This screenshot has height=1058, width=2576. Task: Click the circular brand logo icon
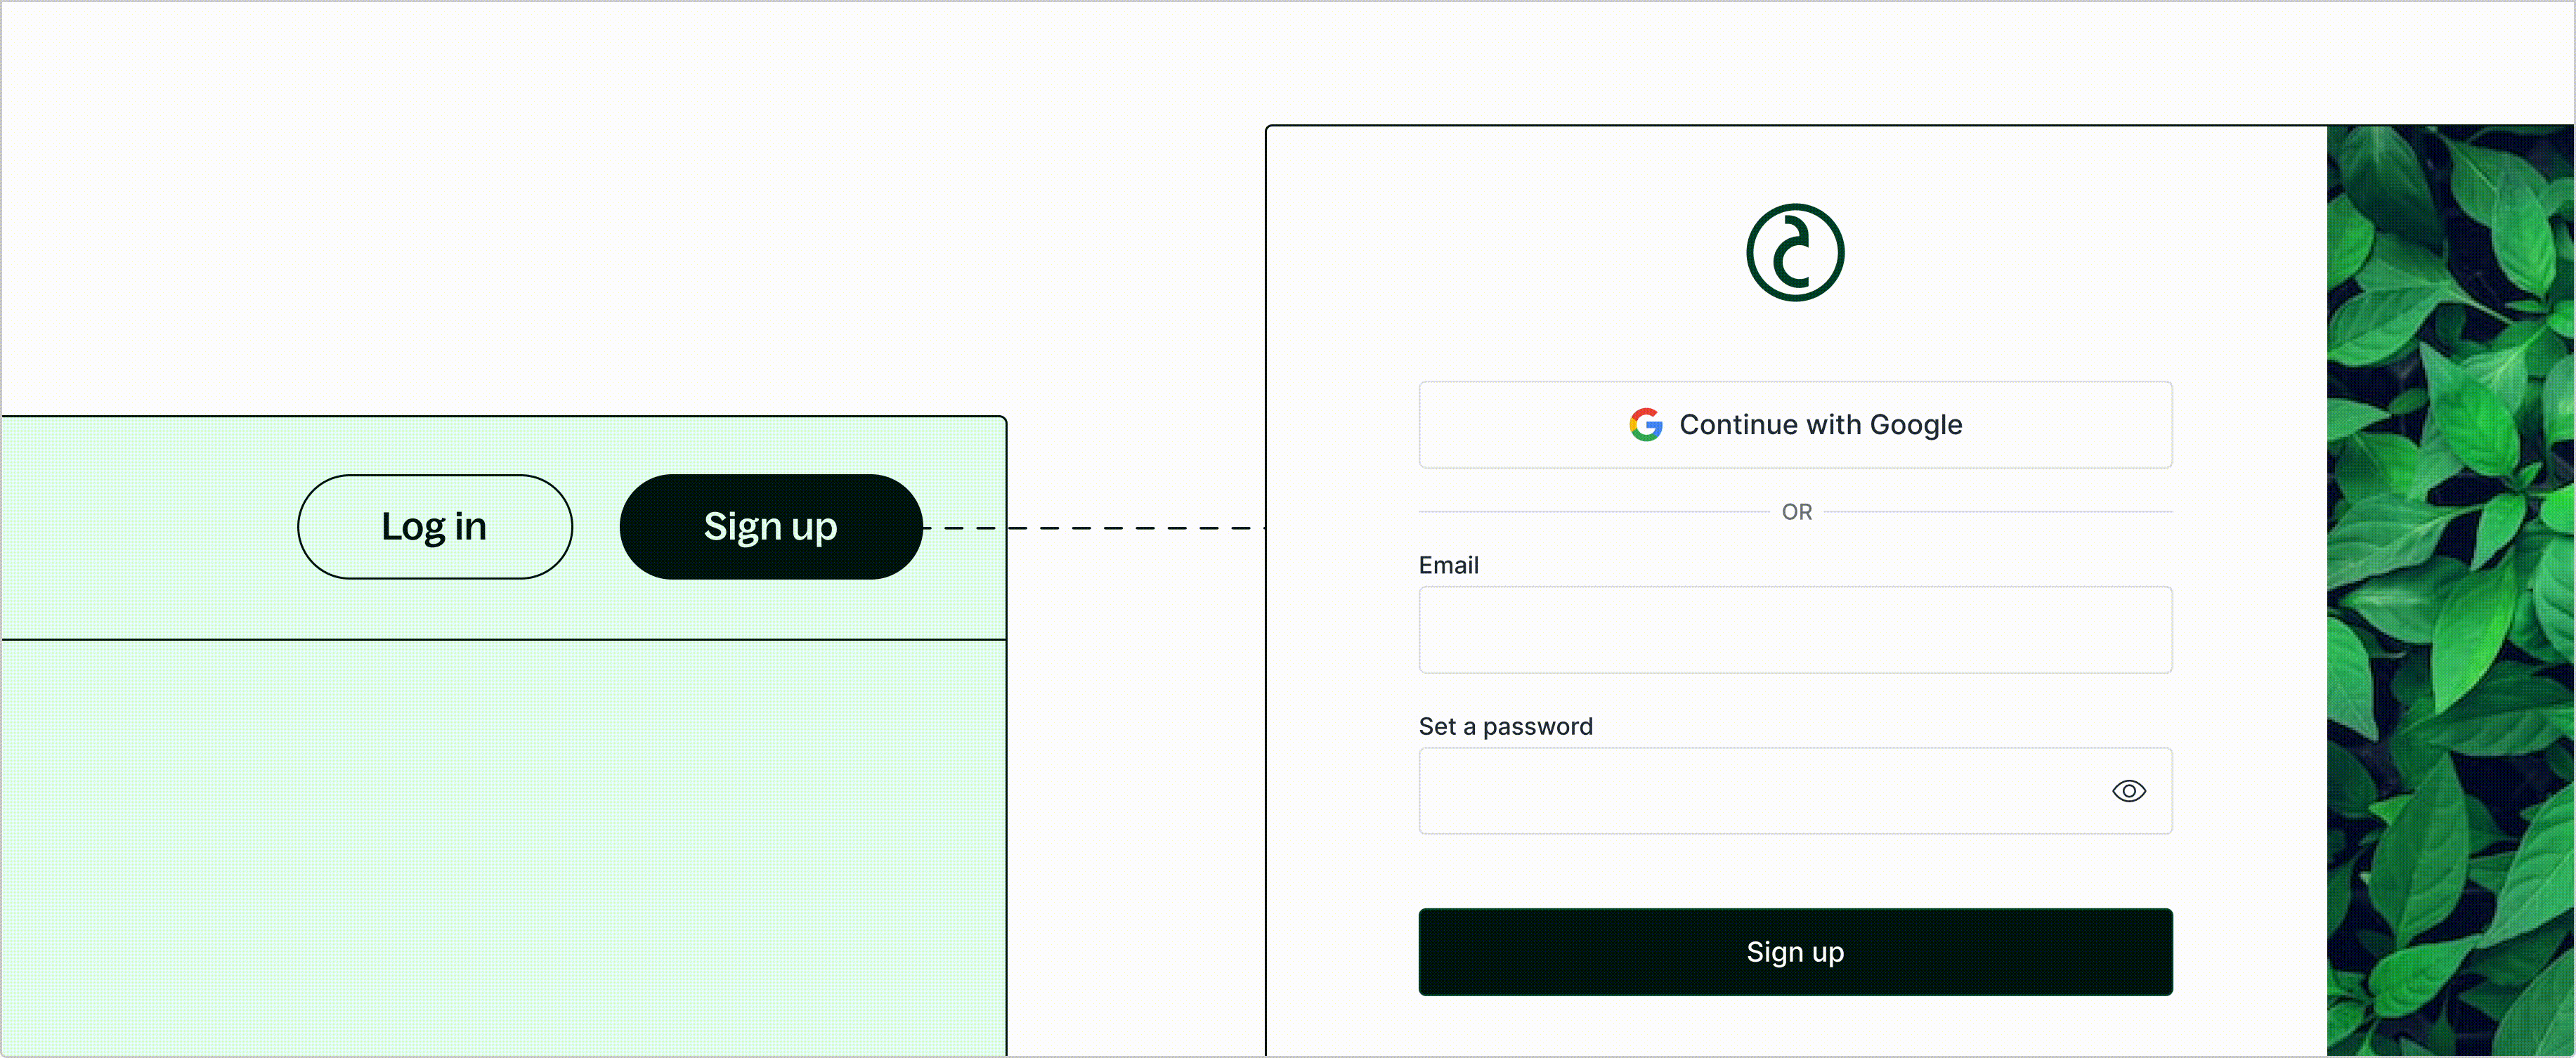coord(1795,251)
